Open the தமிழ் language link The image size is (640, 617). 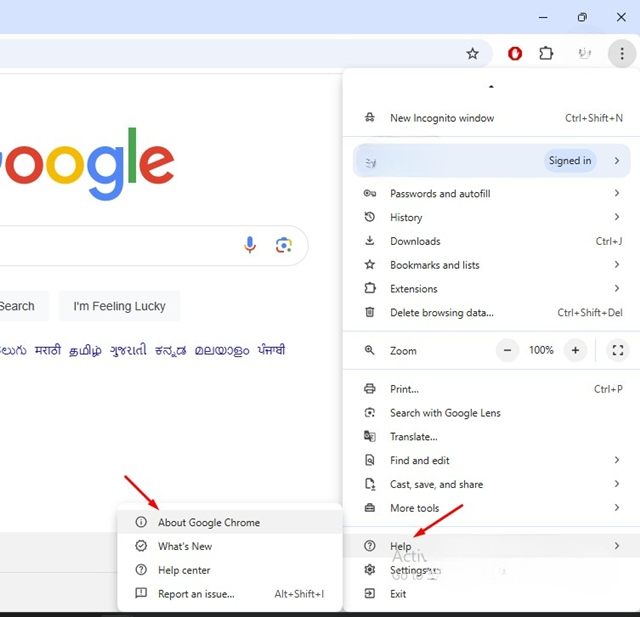(x=85, y=351)
